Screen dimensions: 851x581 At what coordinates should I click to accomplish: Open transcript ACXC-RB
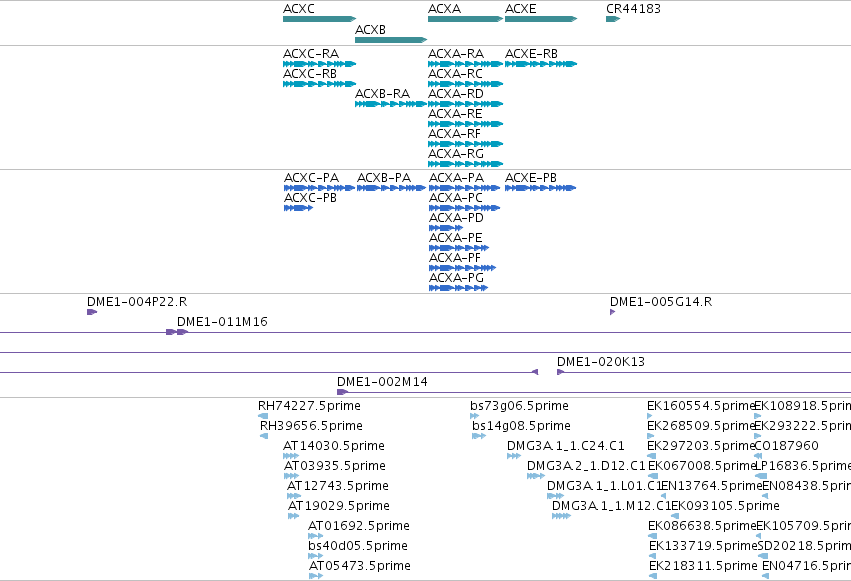point(319,84)
